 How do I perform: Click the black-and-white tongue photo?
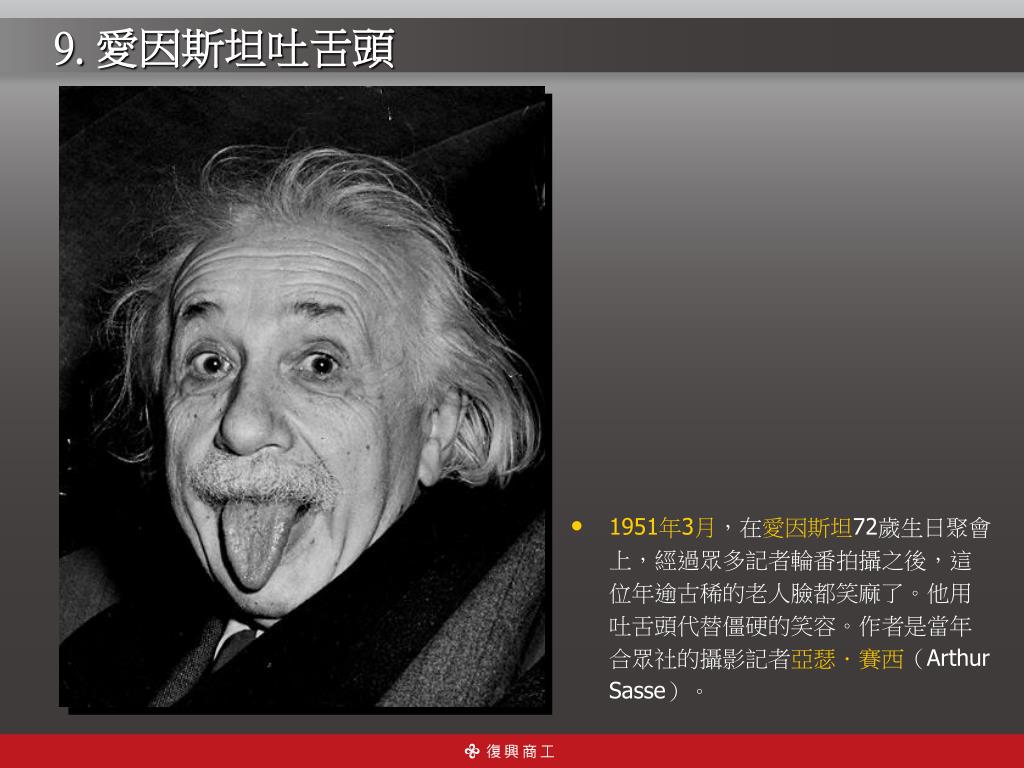pyautogui.click(x=302, y=396)
